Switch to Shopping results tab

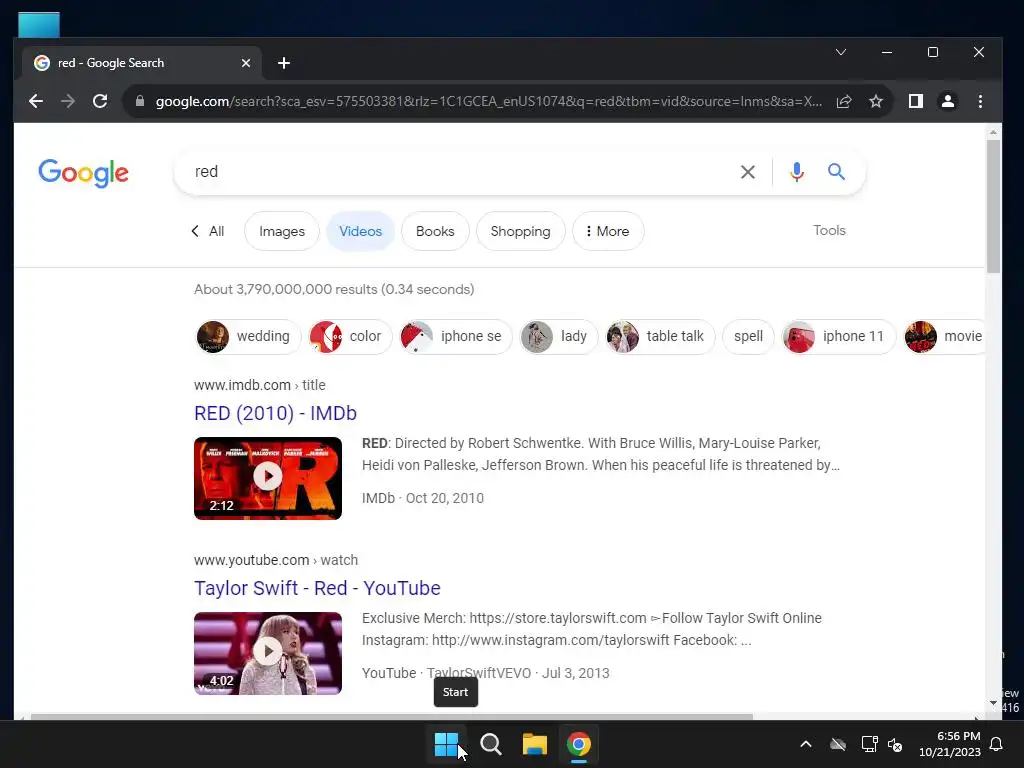pos(520,231)
